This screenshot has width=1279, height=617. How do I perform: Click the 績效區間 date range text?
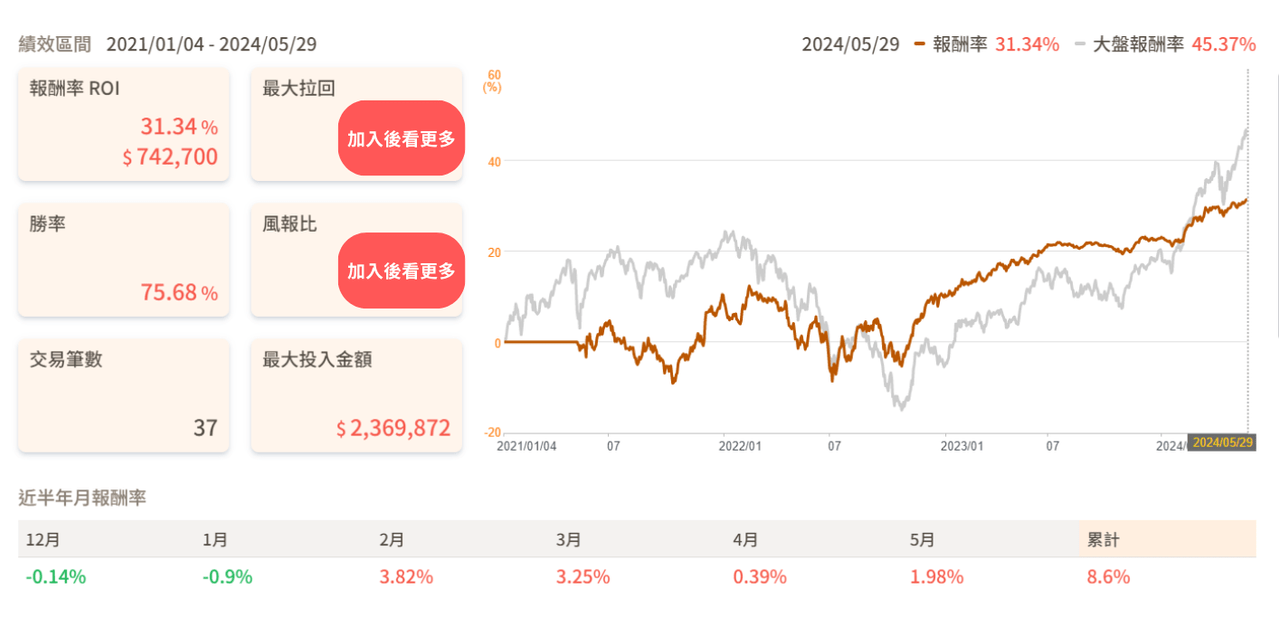[212, 45]
